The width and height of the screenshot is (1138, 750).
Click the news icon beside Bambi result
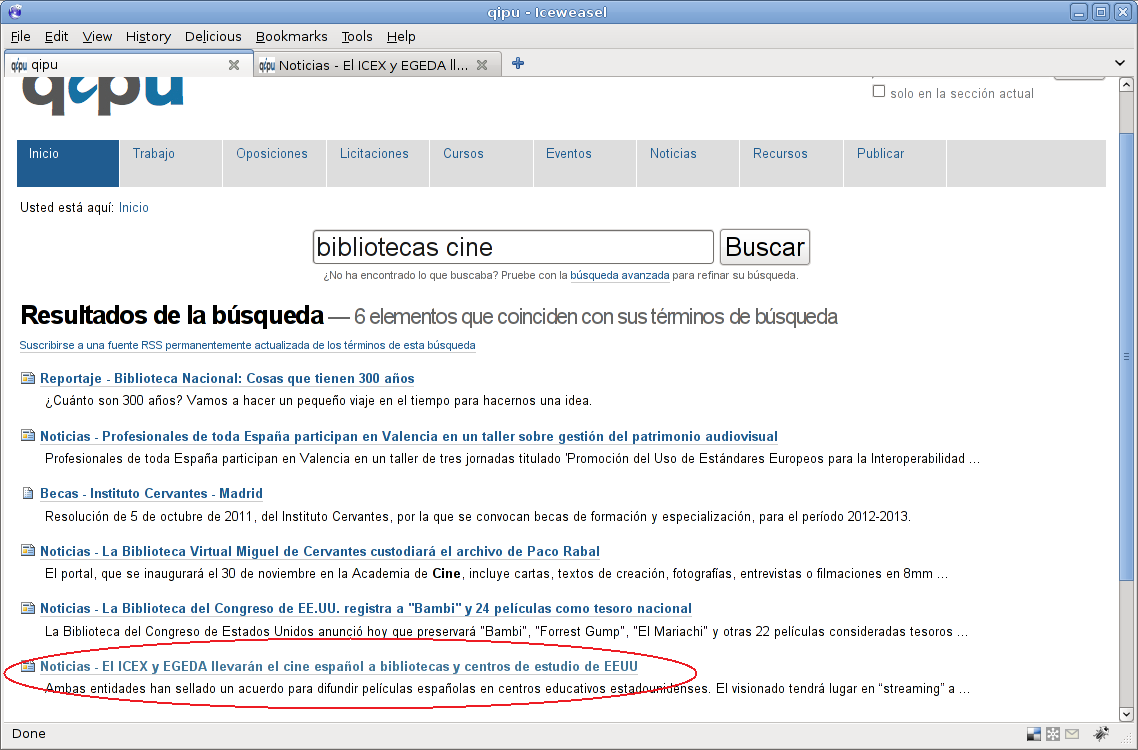pos(28,608)
